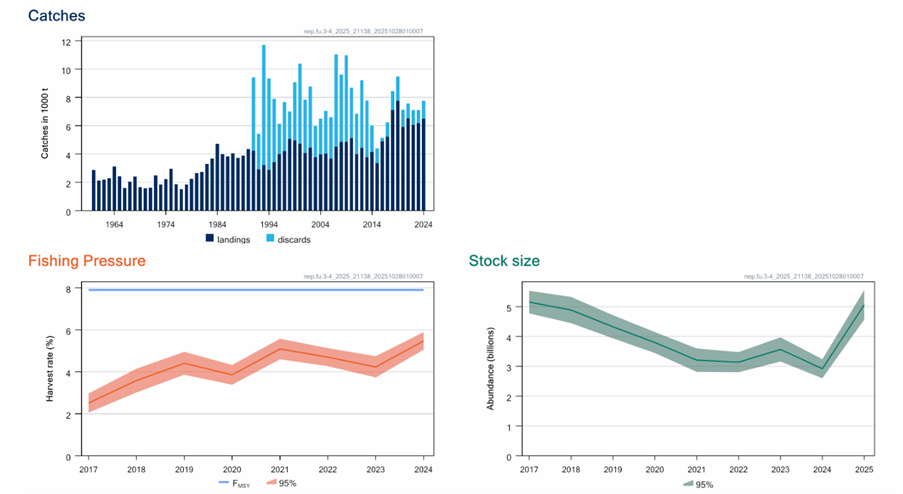Click the 2024 tick on Catches x-axis

[x=423, y=225]
